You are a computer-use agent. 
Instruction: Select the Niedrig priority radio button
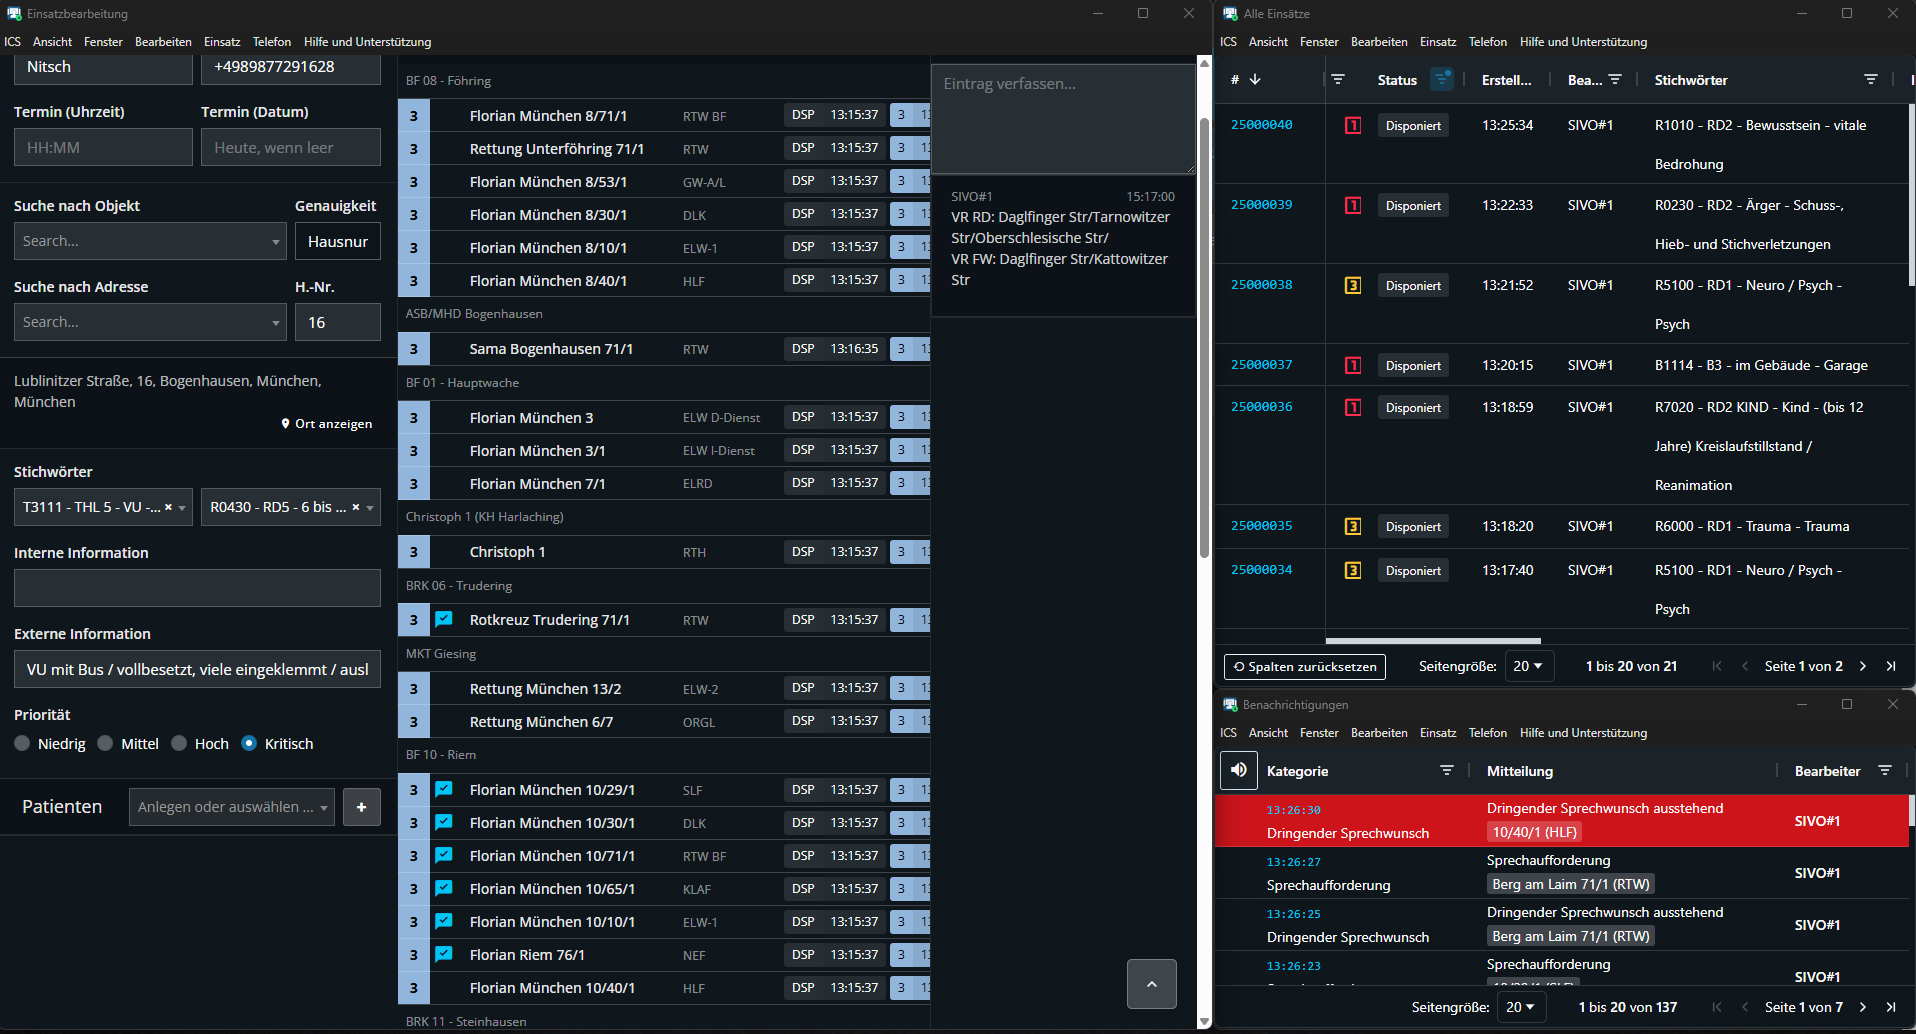(23, 743)
